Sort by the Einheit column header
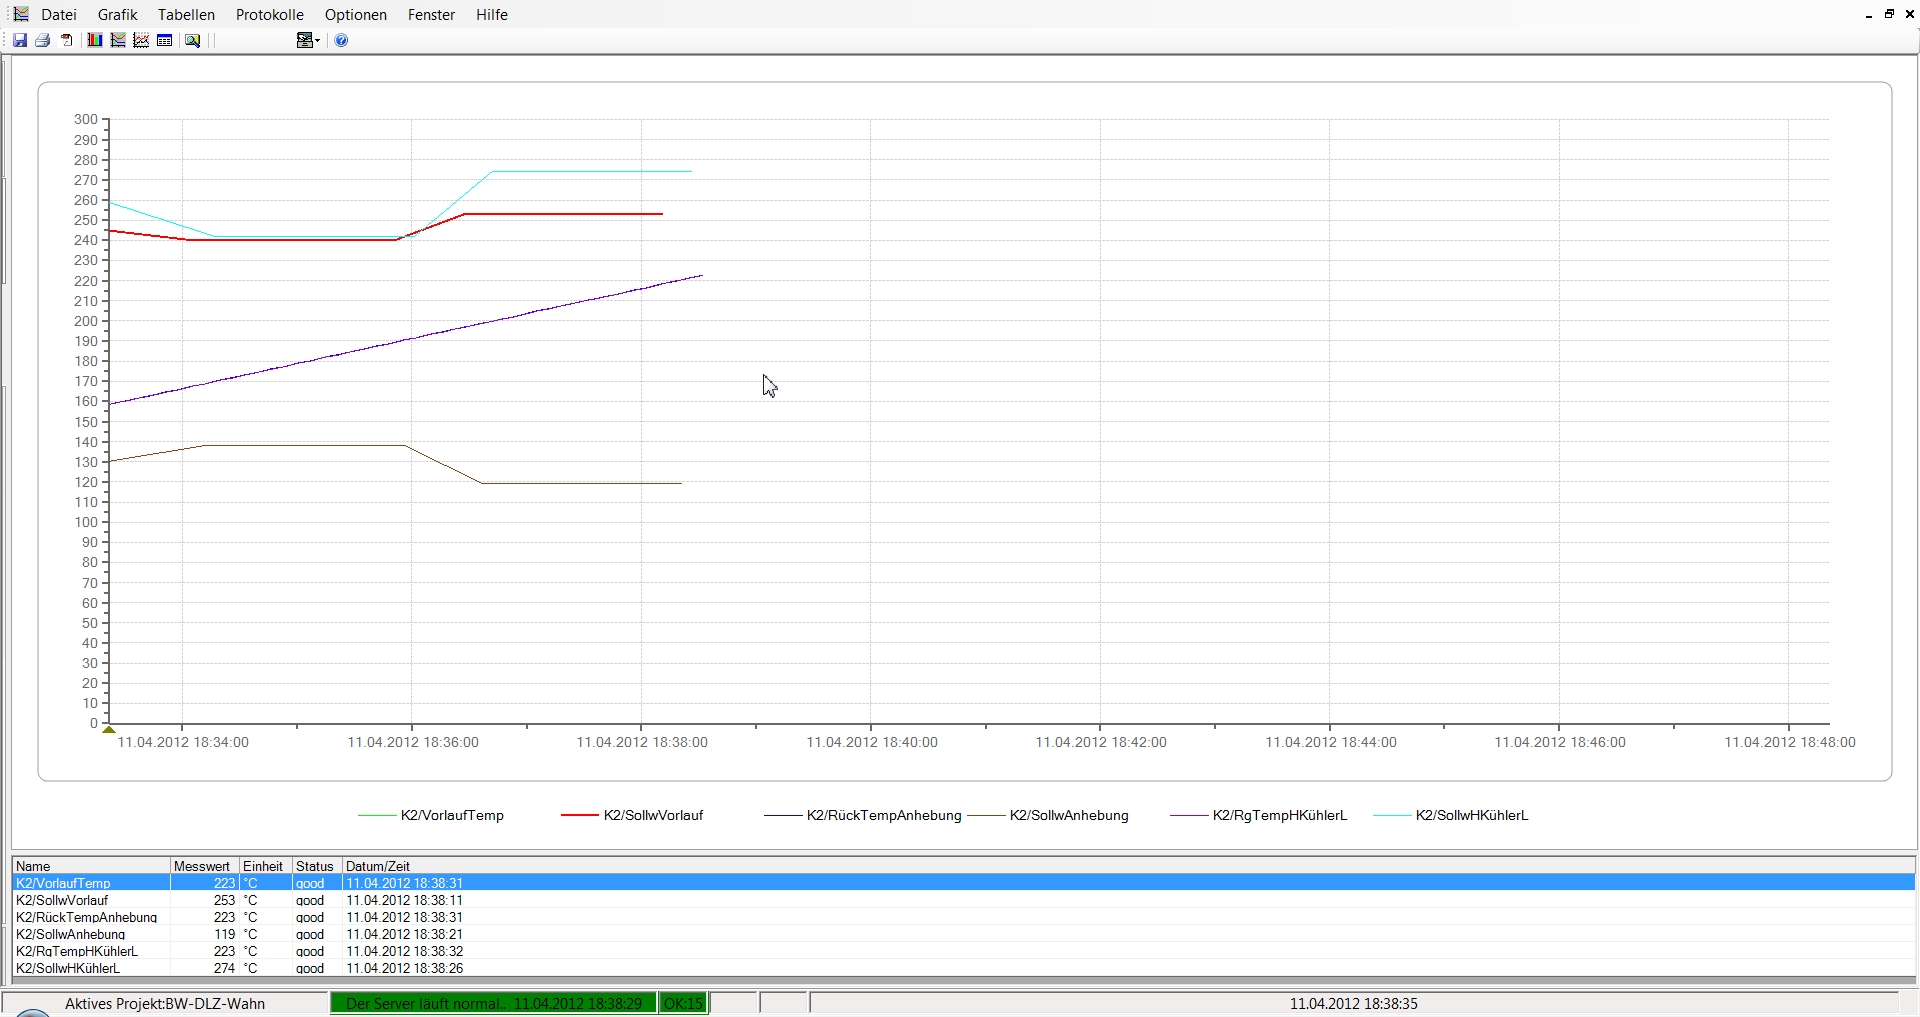 click(265, 866)
